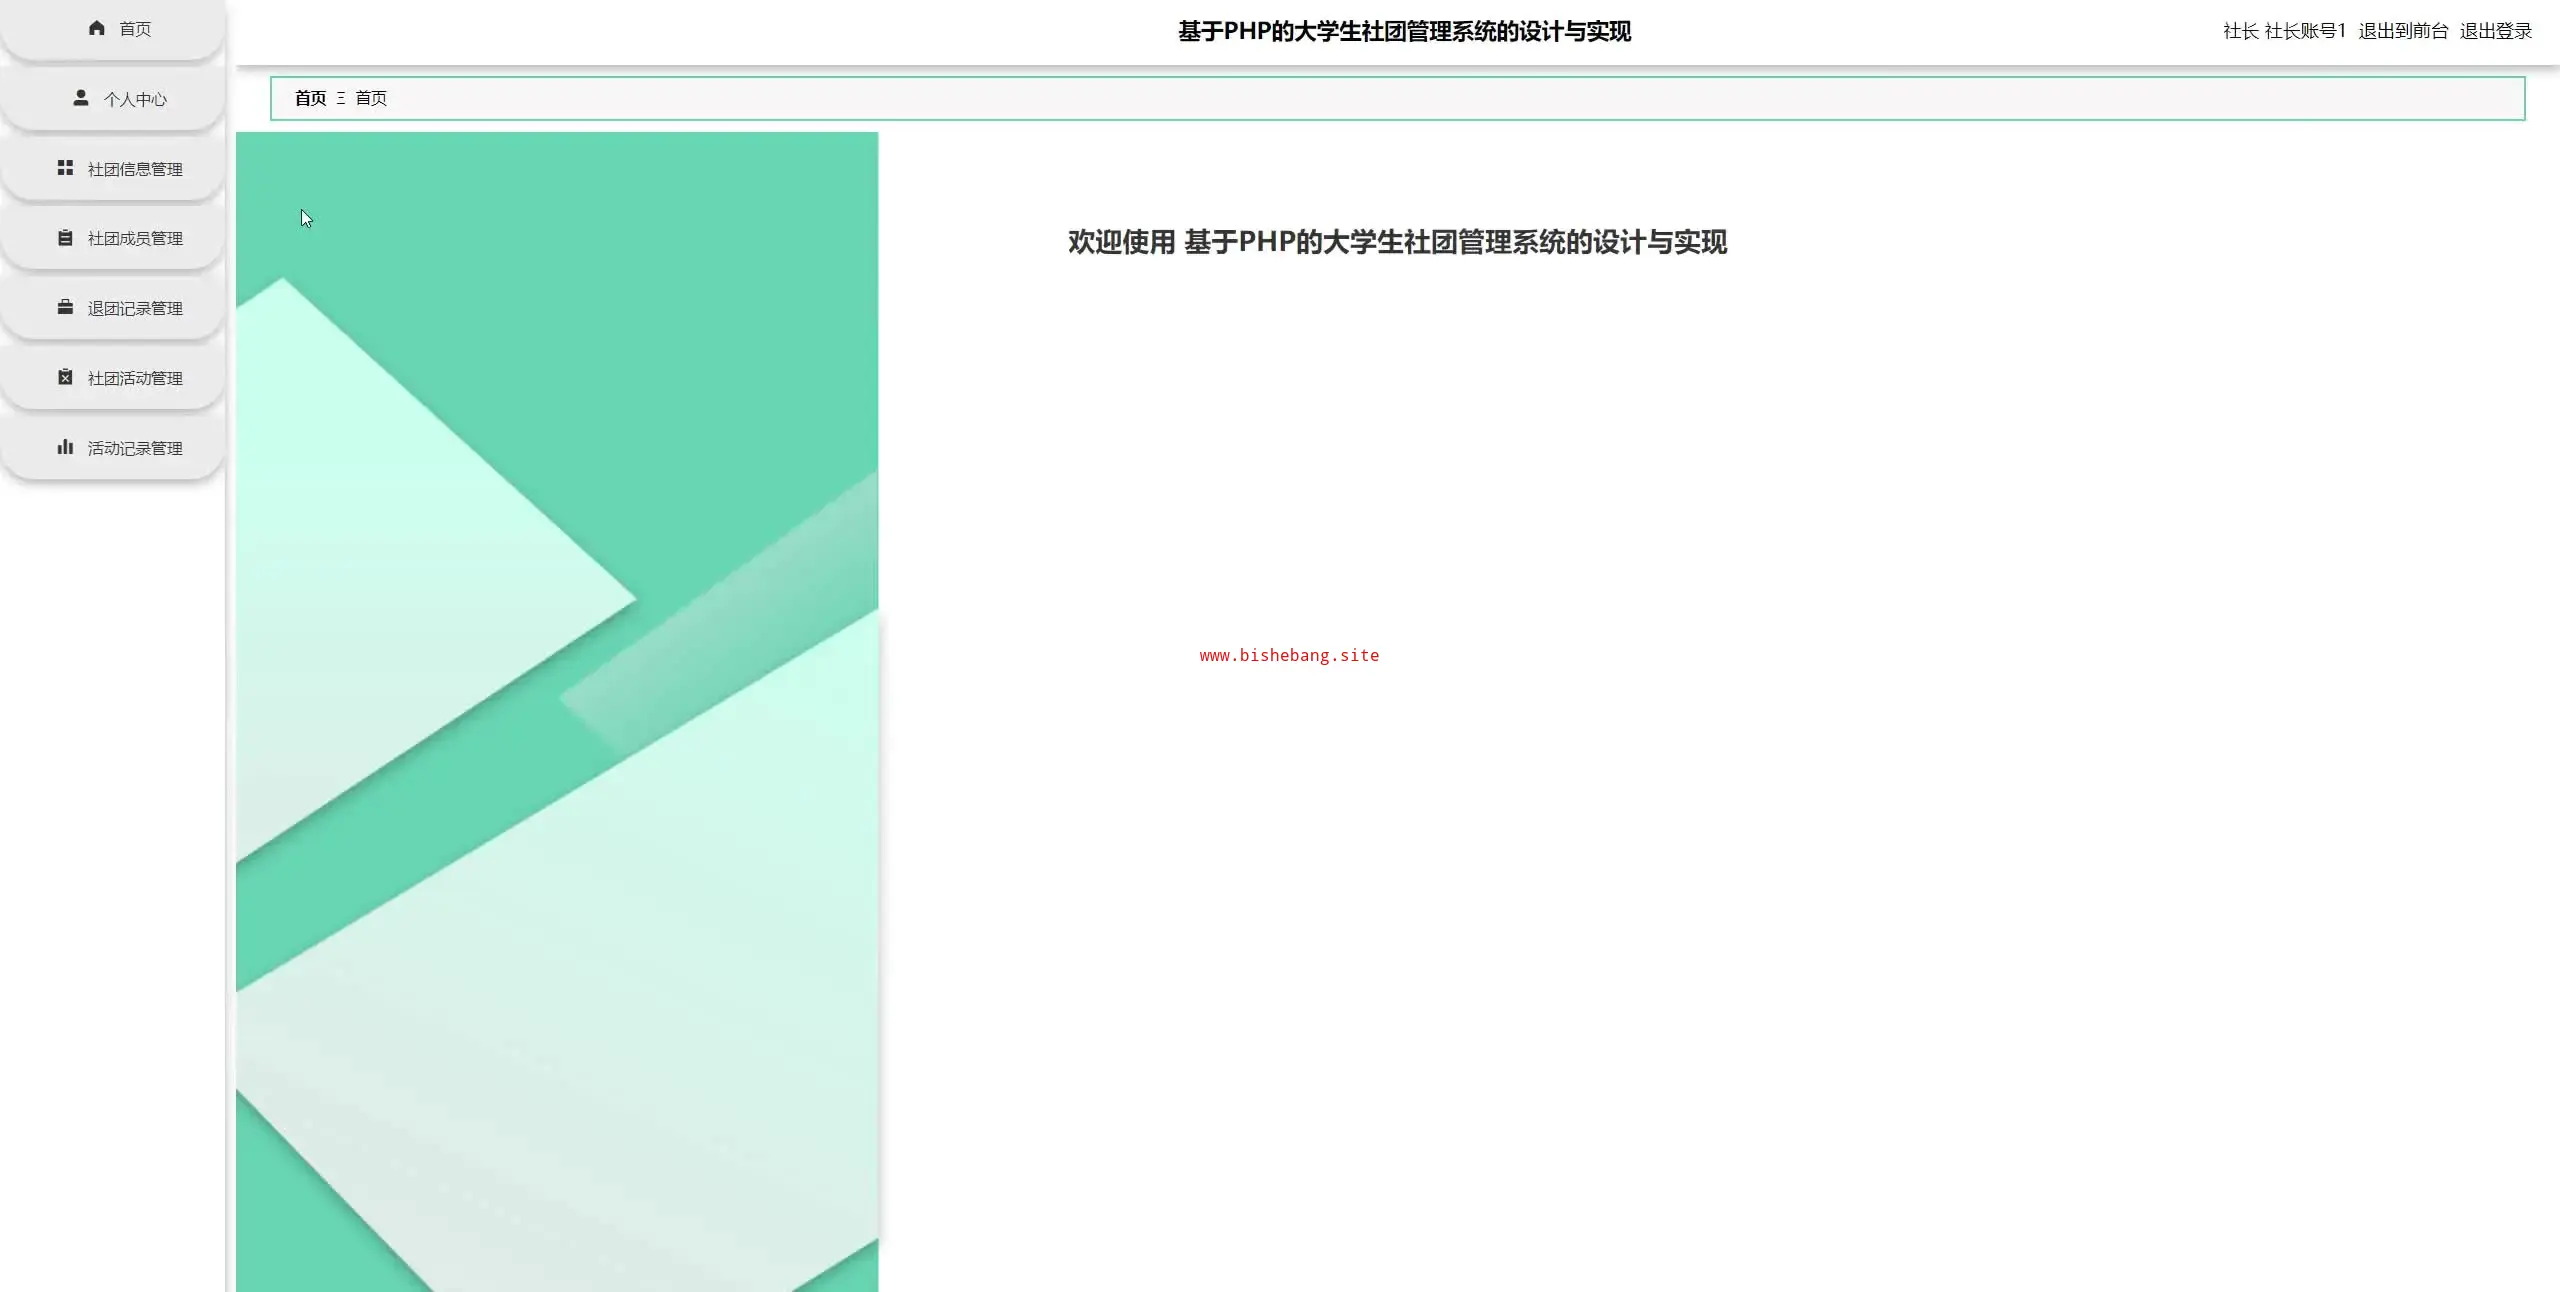The width and height of the screenshot is (2560, 1292).
Task: Click the briefcase icon for 退团记录管理
Action: 65,307
